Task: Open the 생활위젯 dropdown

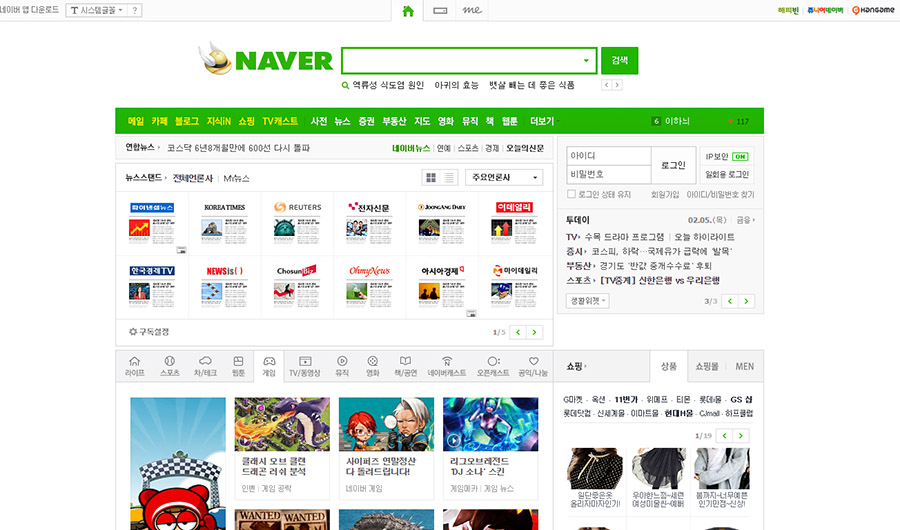Action: tap(588, 301)
